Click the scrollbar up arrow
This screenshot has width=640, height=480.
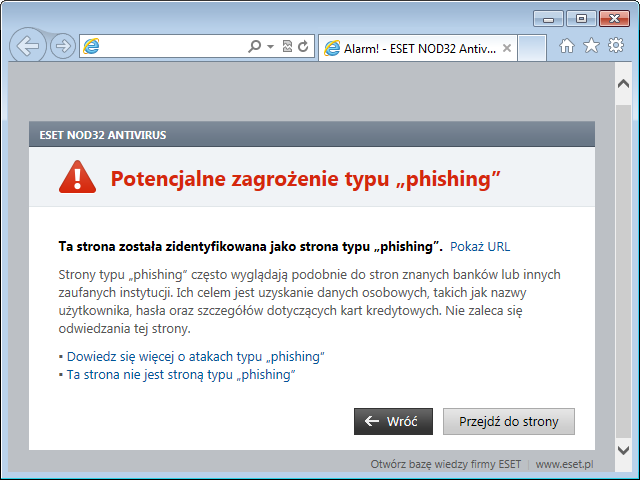click(623, 84)
